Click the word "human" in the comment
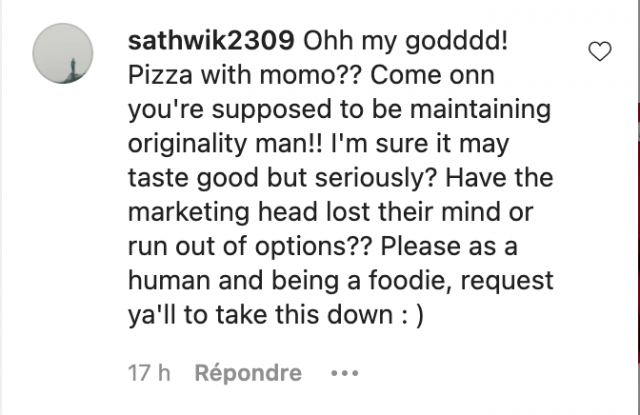Image resolution: width=640 pixels, height=415 pixels. (169, 280)
